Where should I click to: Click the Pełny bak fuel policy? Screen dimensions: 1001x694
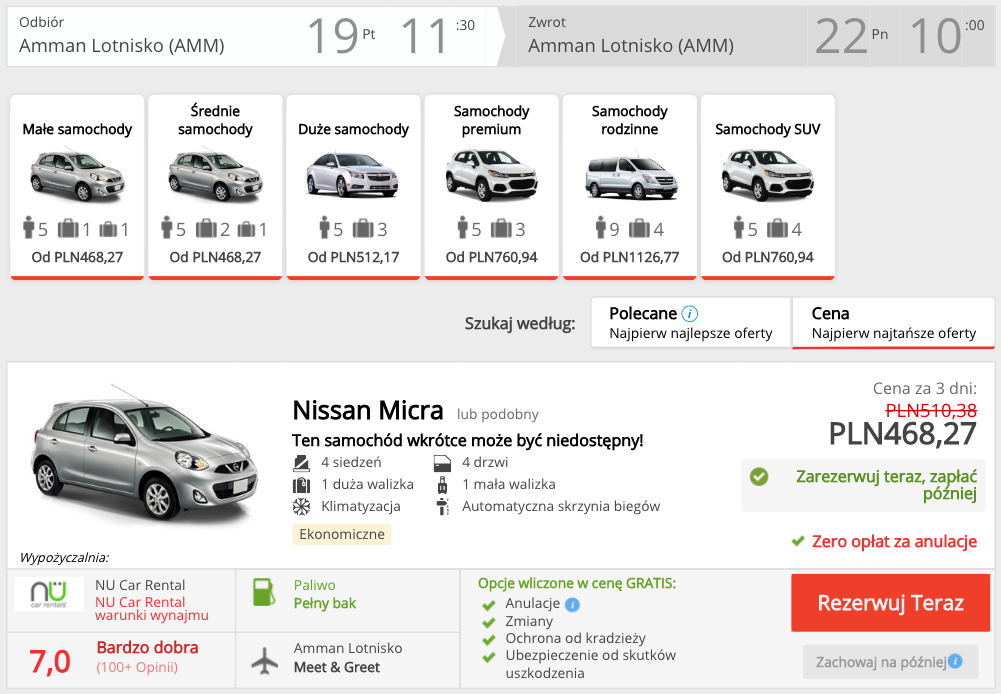(325, 603)
